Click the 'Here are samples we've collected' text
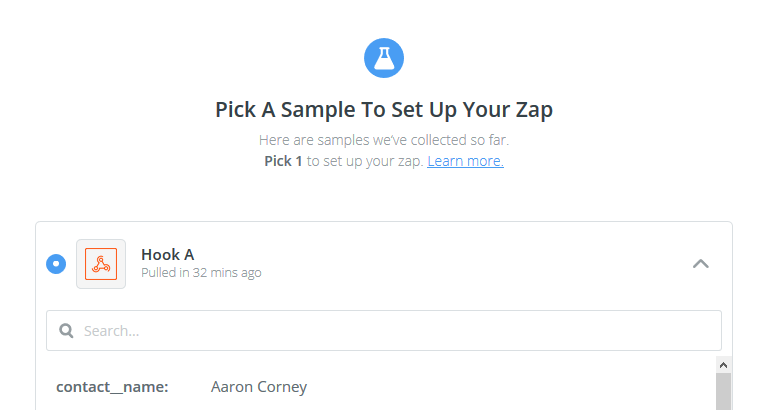This screenshot has width=764, height=410. [384, 140]
